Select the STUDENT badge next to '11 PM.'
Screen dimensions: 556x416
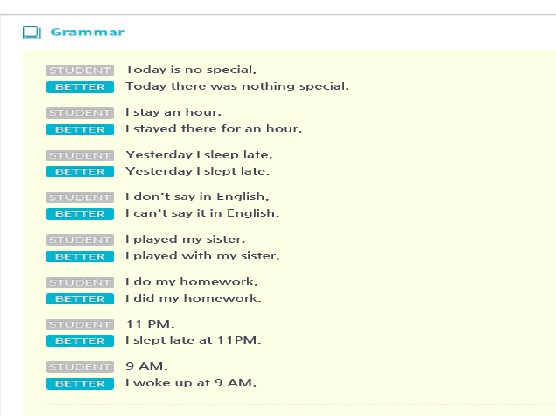pos(80,325)
